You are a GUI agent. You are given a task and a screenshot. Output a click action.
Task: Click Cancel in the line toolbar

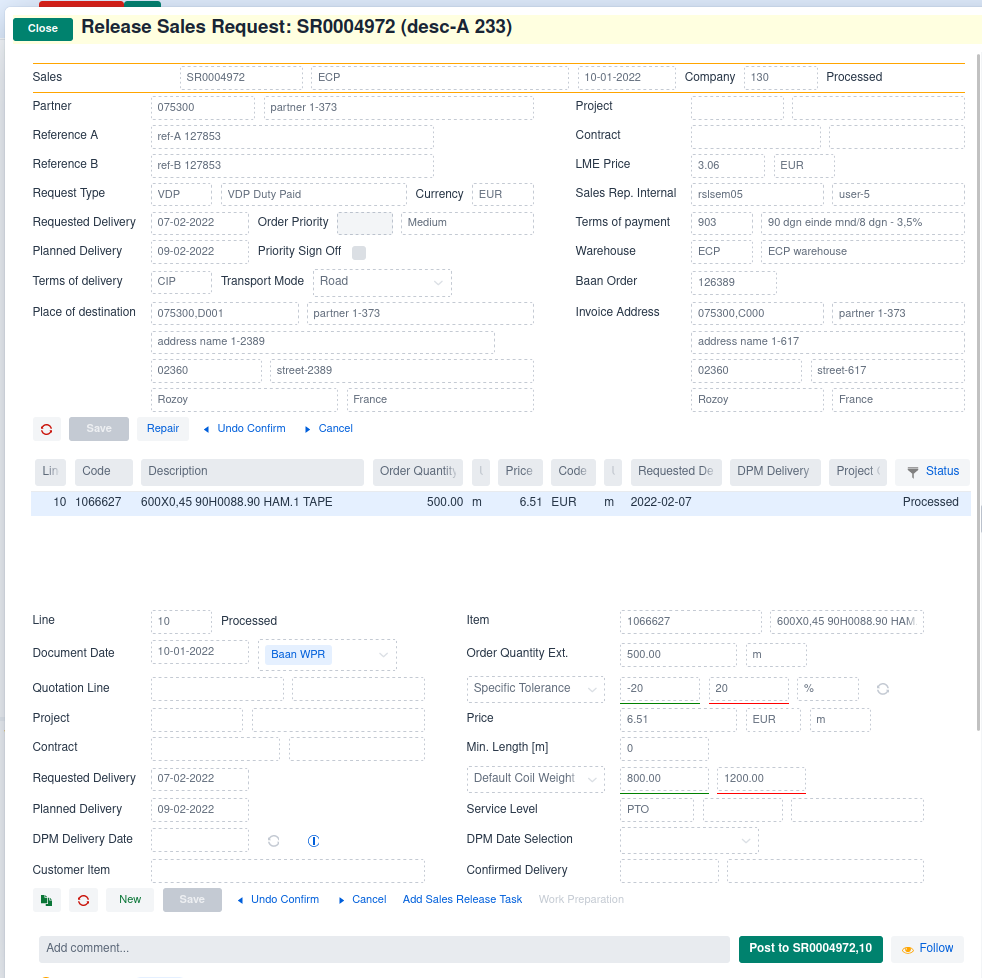click(x=363, y=900)
